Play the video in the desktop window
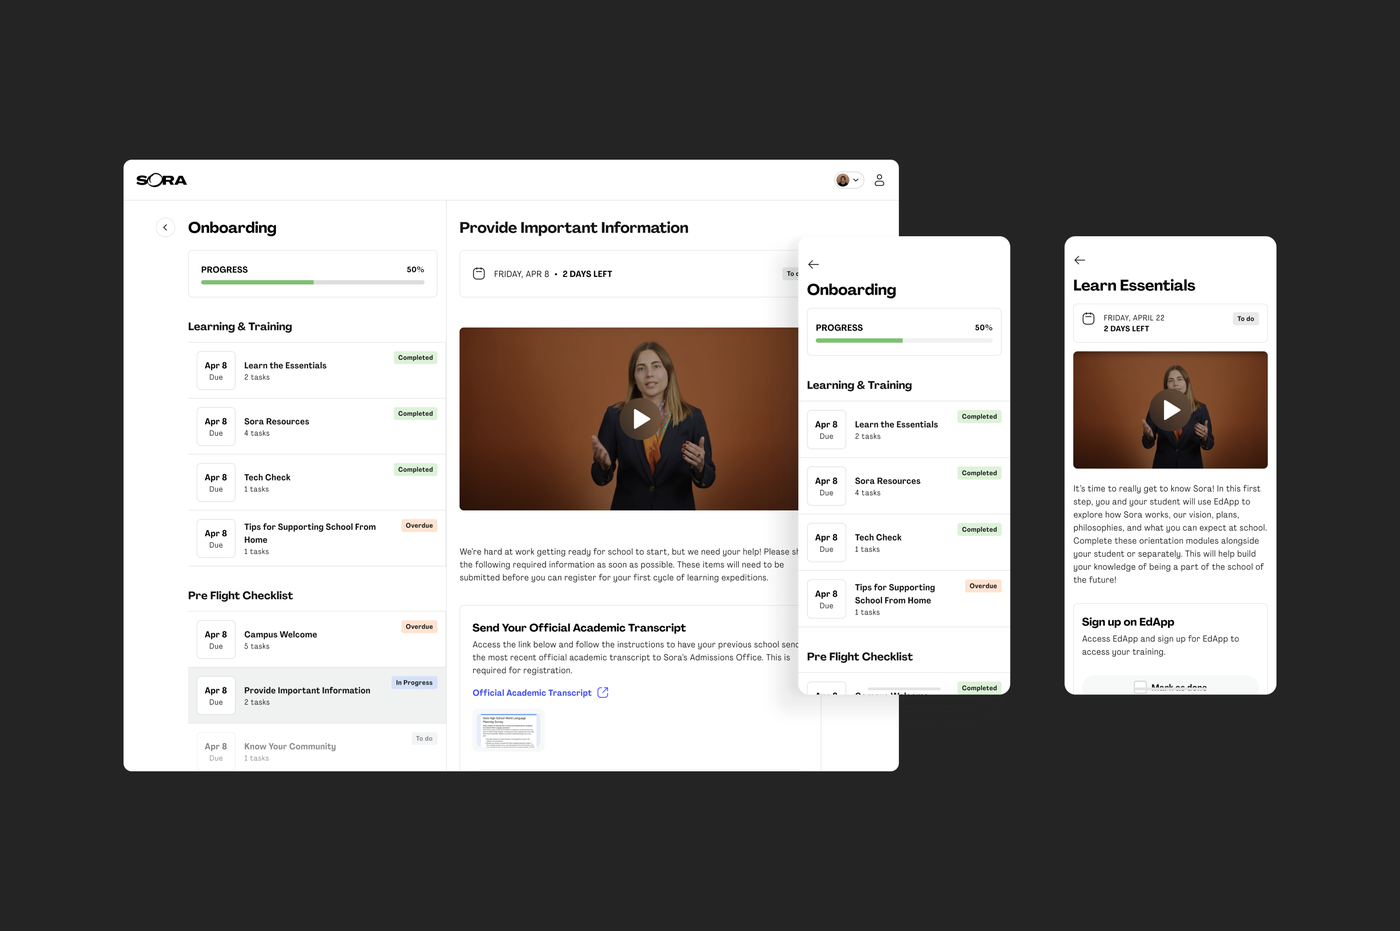 tap(642, 419)
